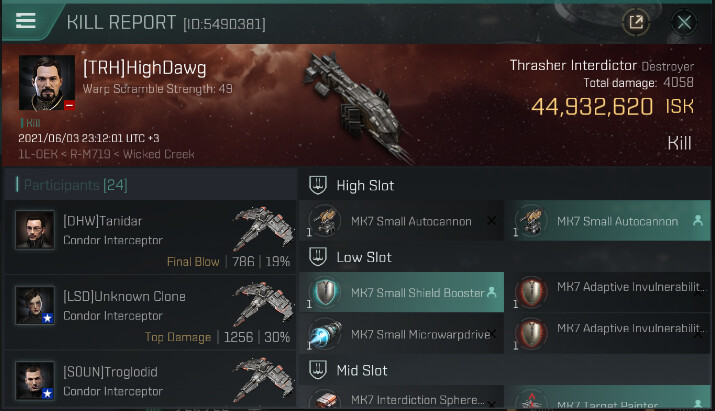This screenshot has width=715, height=411.
Task: Select the highlighted MK7 Small Autocannon module
Action: pyautogui.click(x=607, y=221)
